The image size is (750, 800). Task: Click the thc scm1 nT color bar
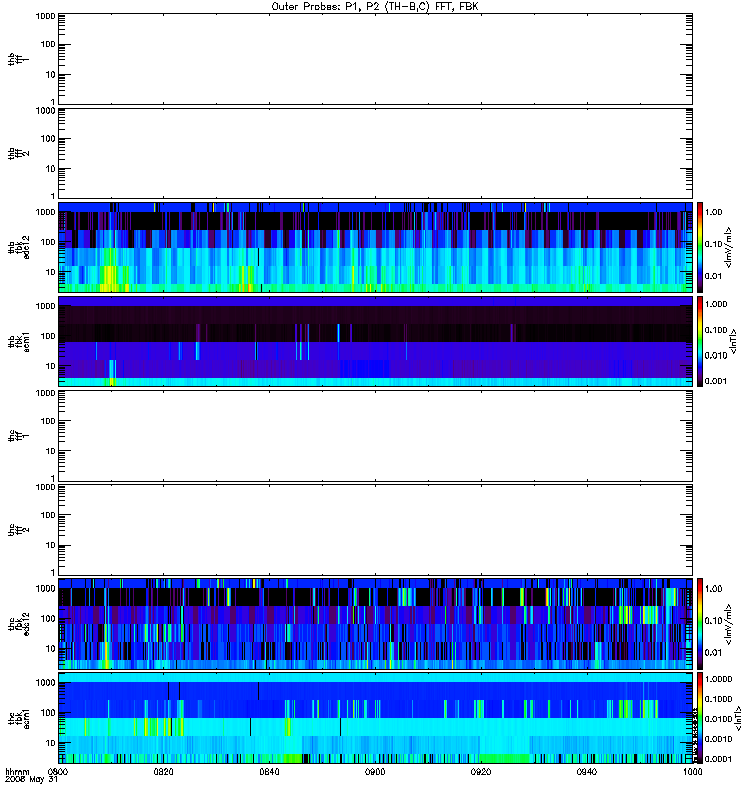[700, 718]
